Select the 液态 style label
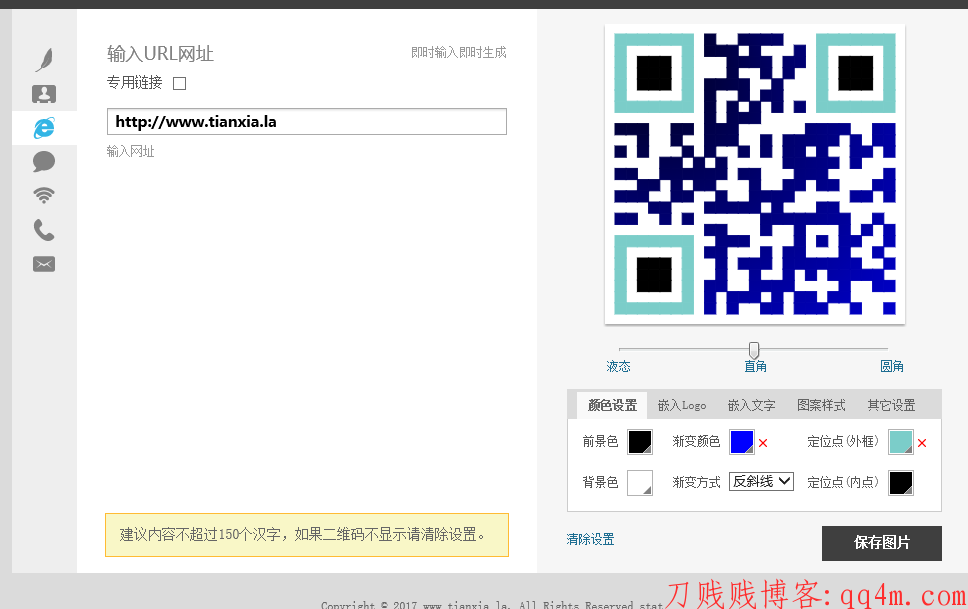 click(619, 366)
